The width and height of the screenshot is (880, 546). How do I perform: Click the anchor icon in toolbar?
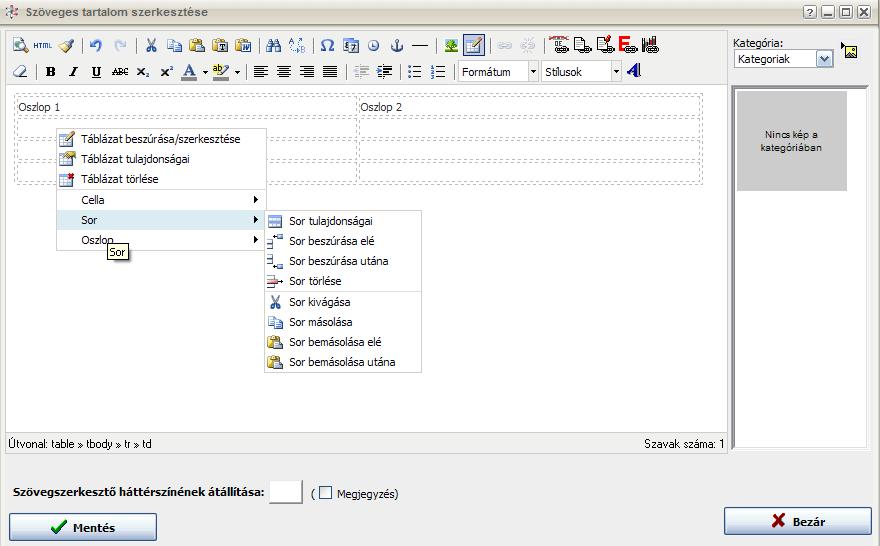tap(396, 46)
